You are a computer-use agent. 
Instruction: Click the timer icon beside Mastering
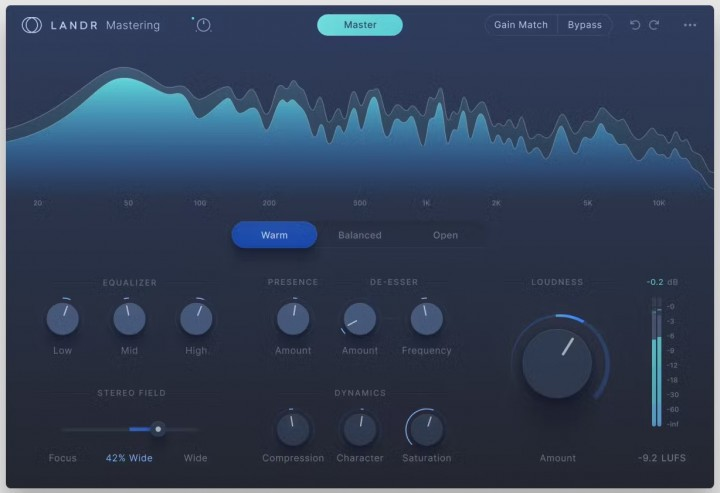[203, 25]
